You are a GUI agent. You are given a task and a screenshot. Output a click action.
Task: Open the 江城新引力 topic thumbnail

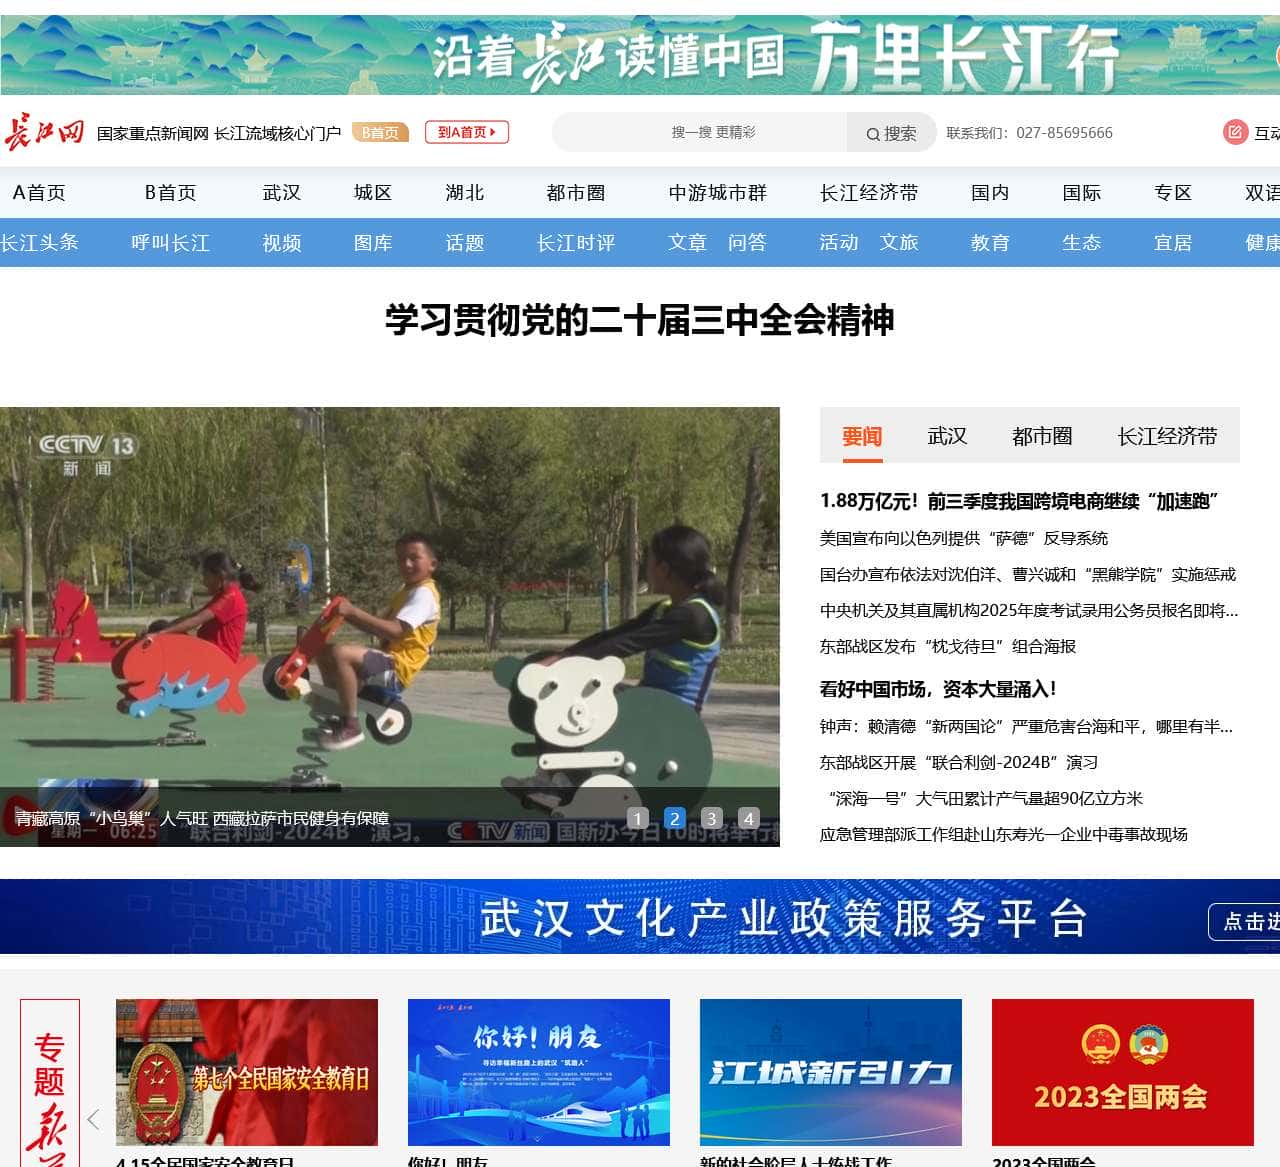pos(830,1072)
